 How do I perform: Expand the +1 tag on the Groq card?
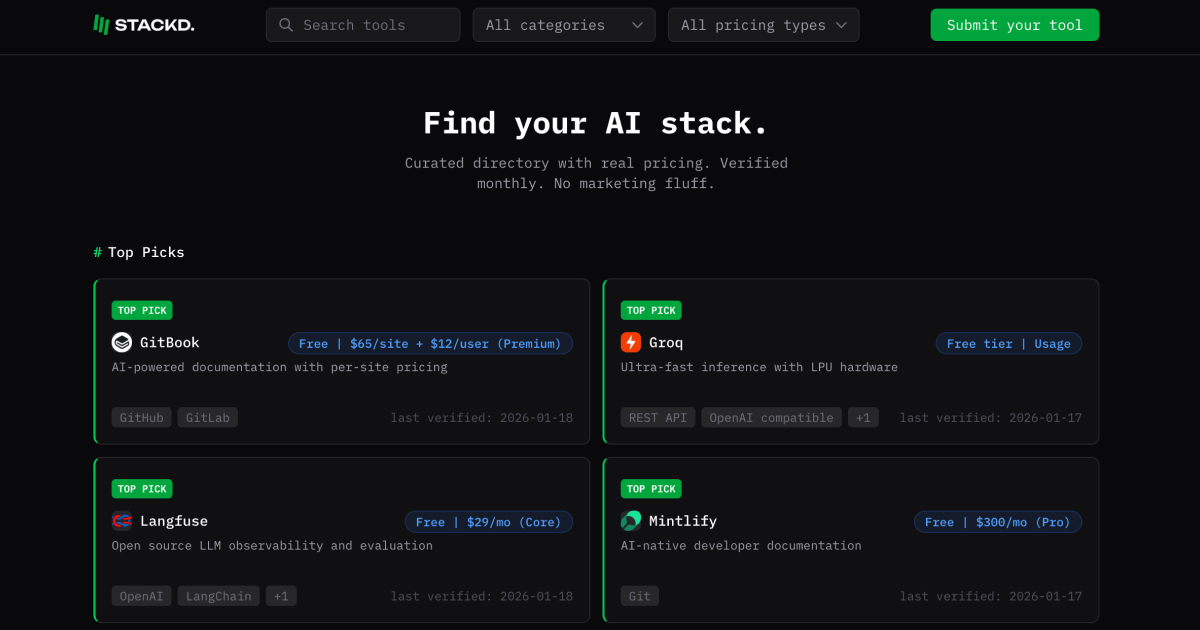point(863,417)
